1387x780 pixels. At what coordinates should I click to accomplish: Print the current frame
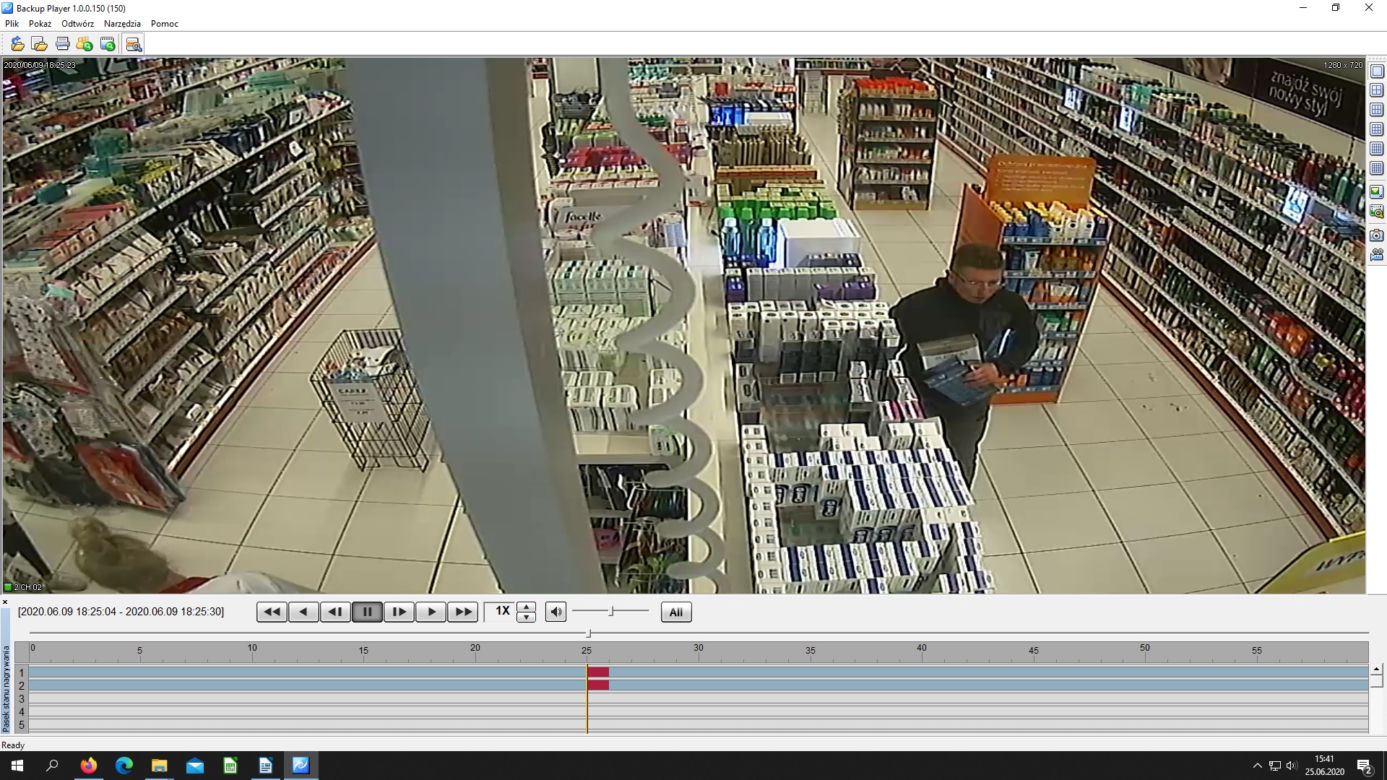pos(62,43)
